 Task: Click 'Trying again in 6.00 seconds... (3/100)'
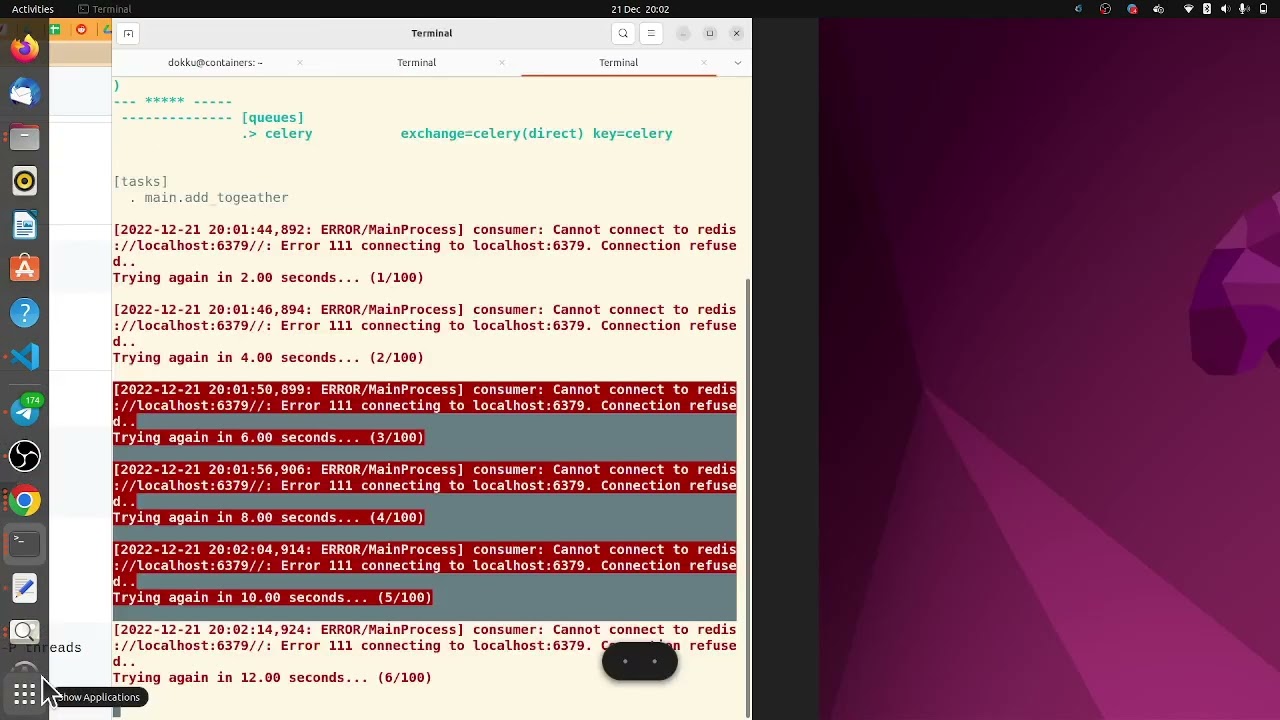pyautogui.click(x=268, y=438)
